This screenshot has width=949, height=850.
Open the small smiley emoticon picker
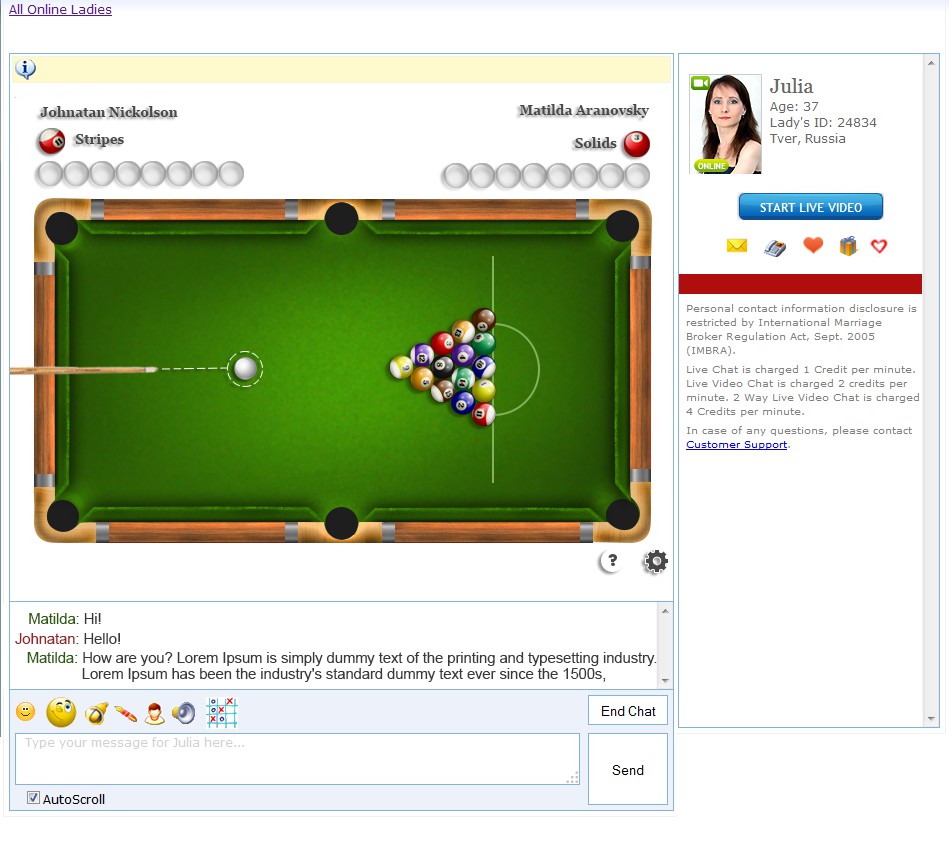(25, 711)
